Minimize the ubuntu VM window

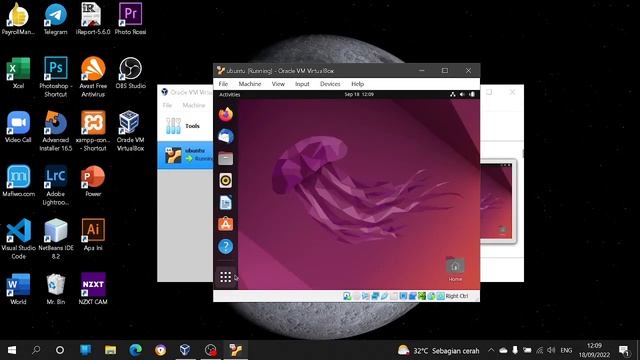[422, 71]
